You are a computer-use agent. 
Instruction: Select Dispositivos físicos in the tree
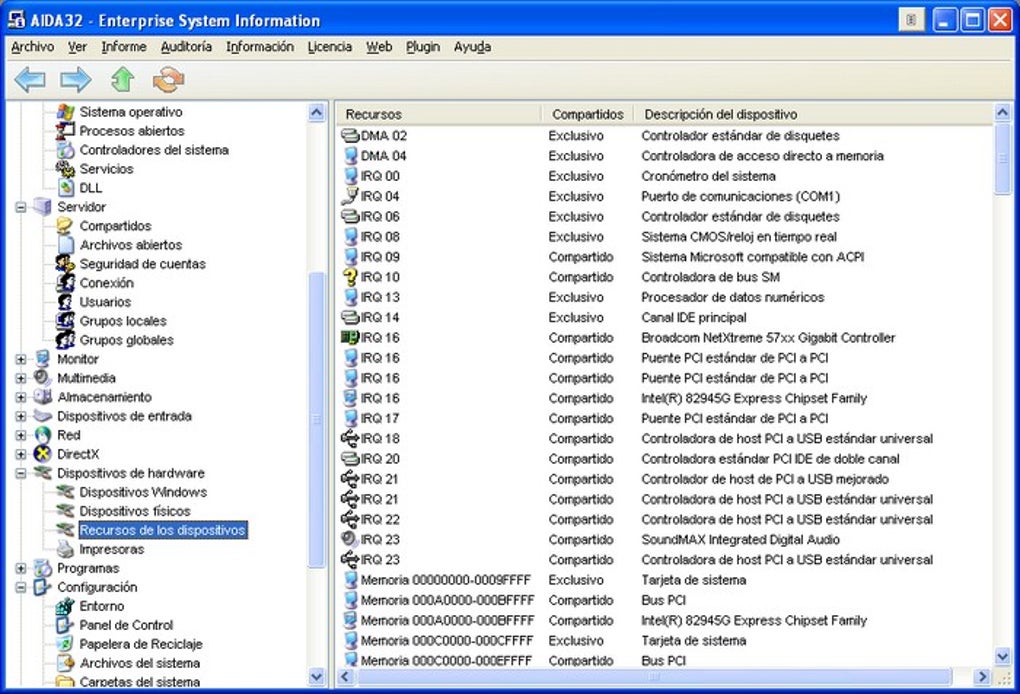point(135,511)
